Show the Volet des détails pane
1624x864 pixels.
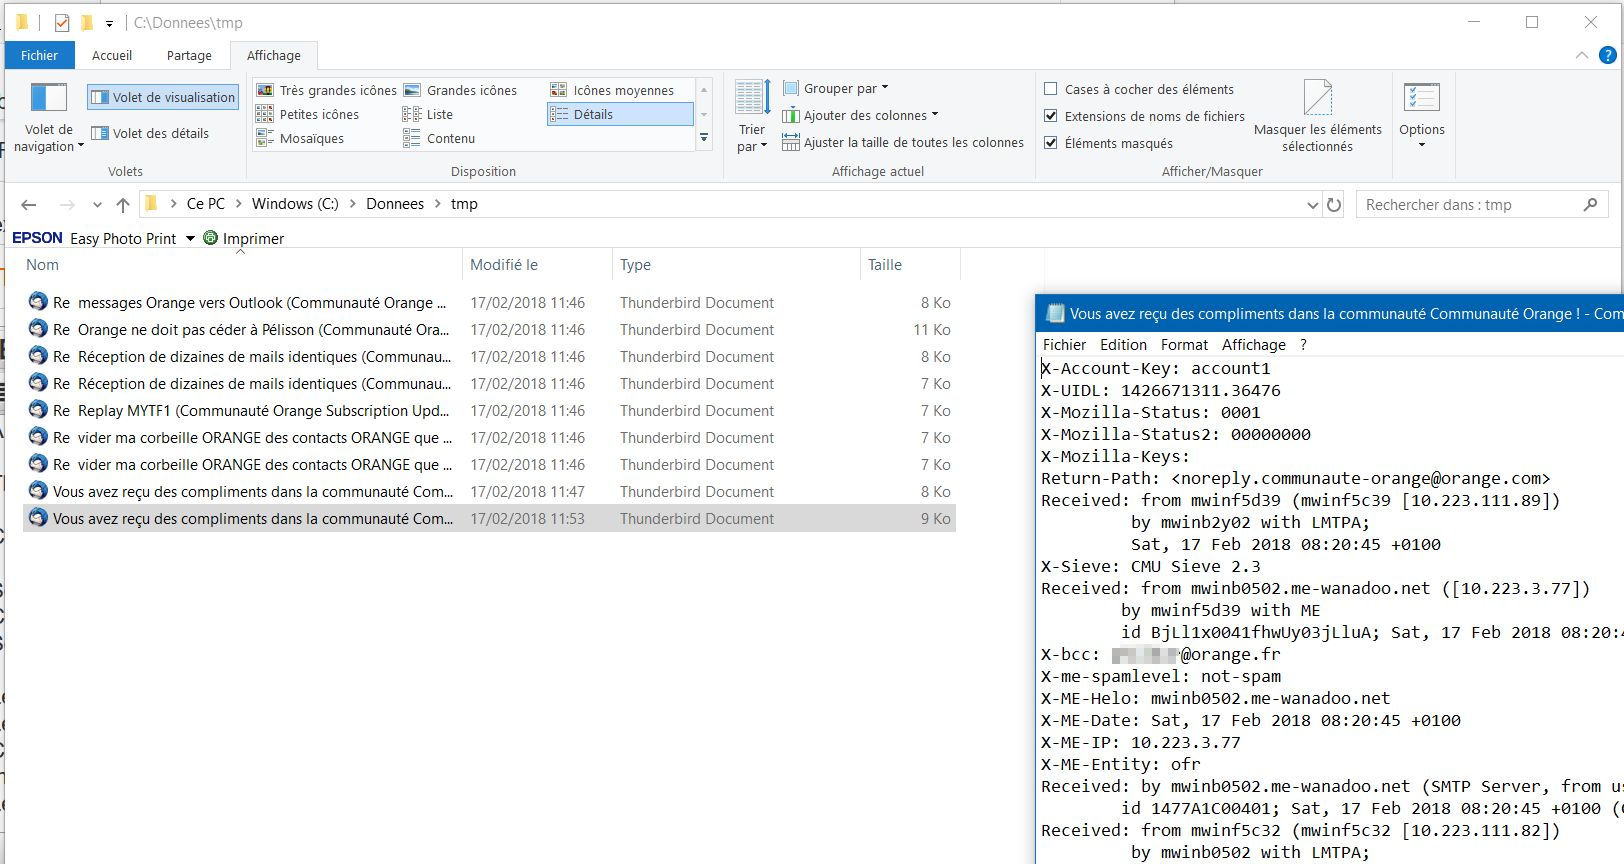coord(151,133)
